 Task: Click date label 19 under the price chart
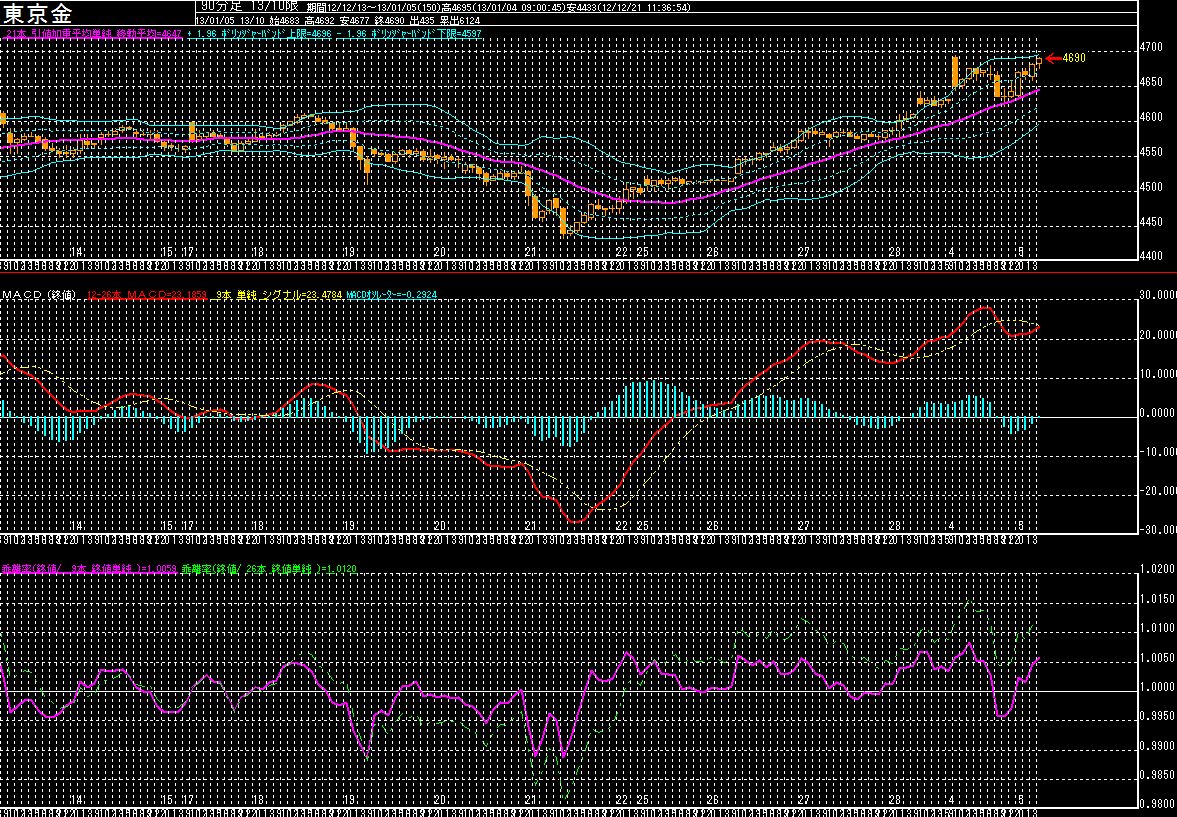[x=349, y=253]
